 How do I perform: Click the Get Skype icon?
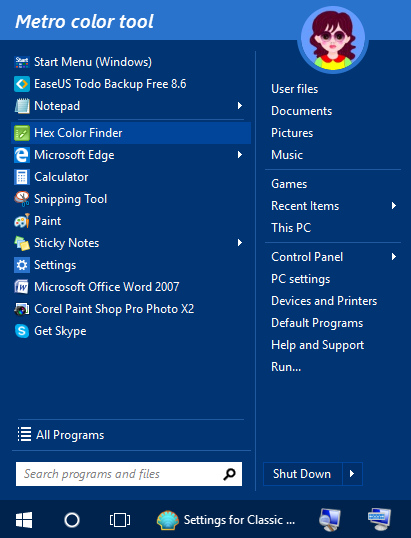[x=22, y=331]
